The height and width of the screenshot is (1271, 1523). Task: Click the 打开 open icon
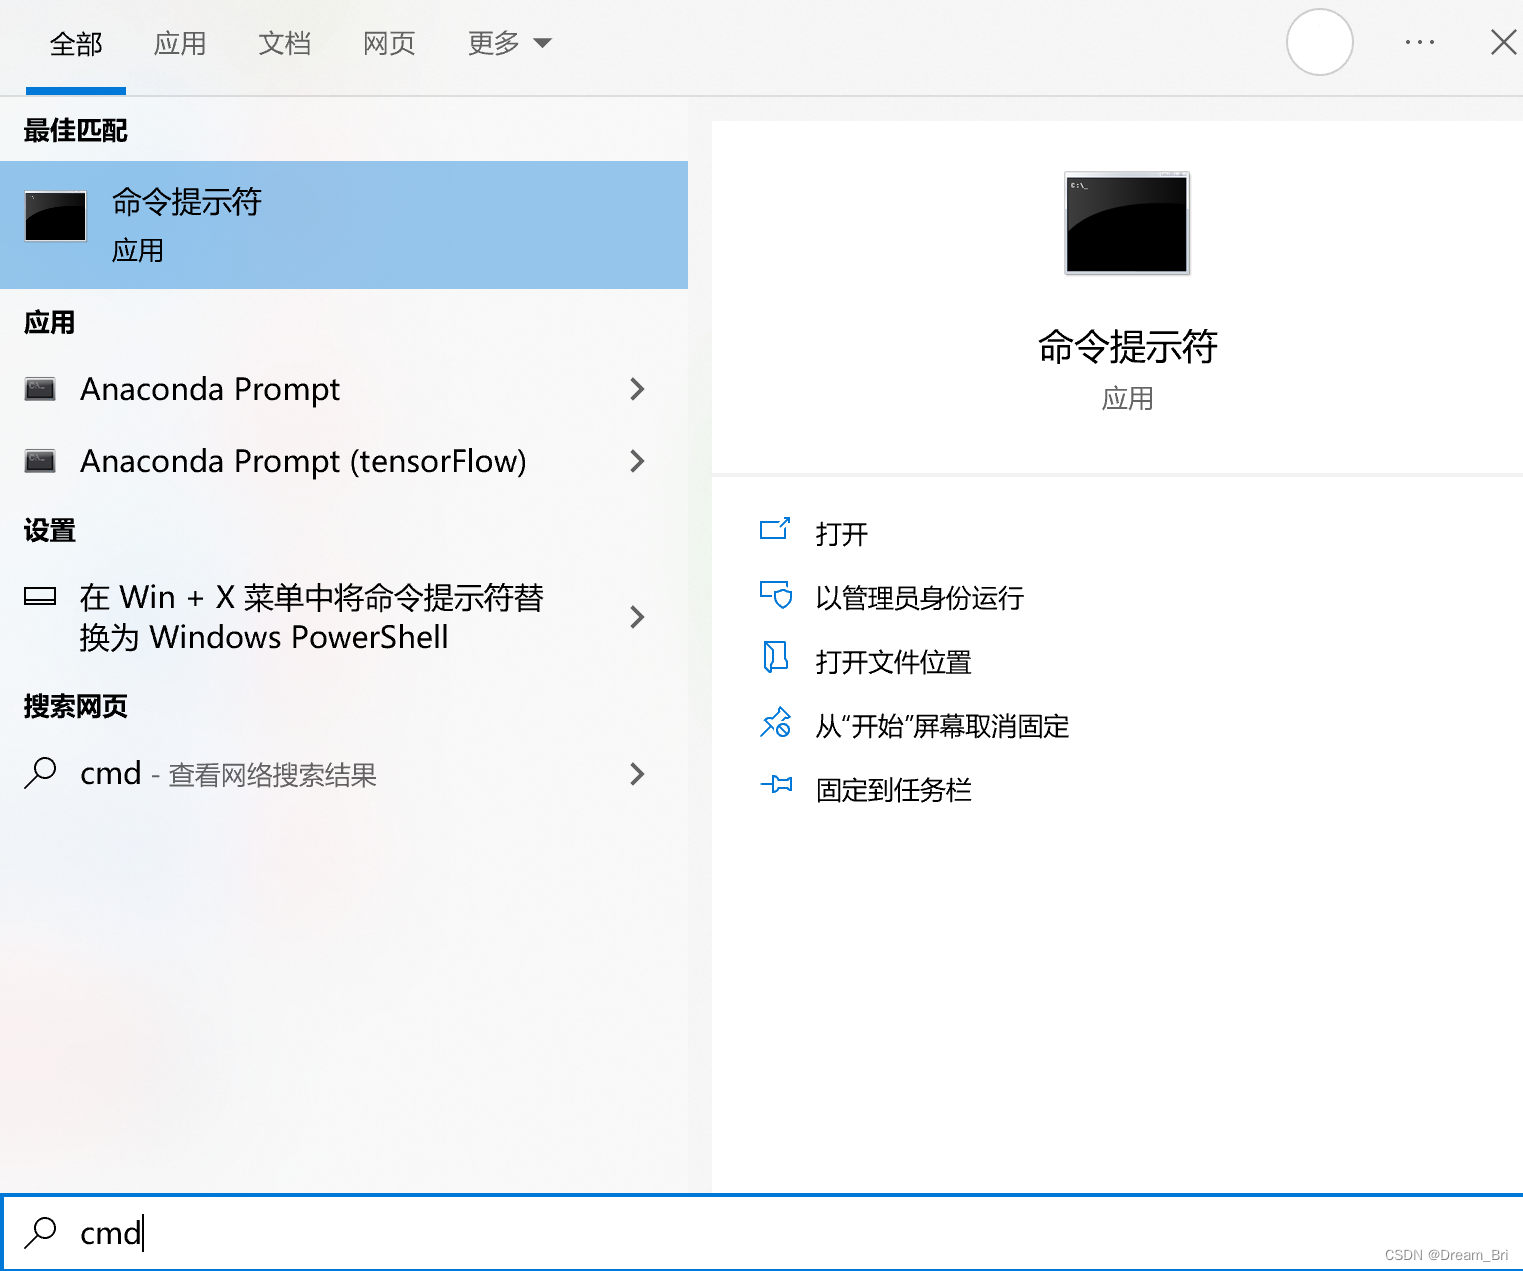tap(775, 529)
